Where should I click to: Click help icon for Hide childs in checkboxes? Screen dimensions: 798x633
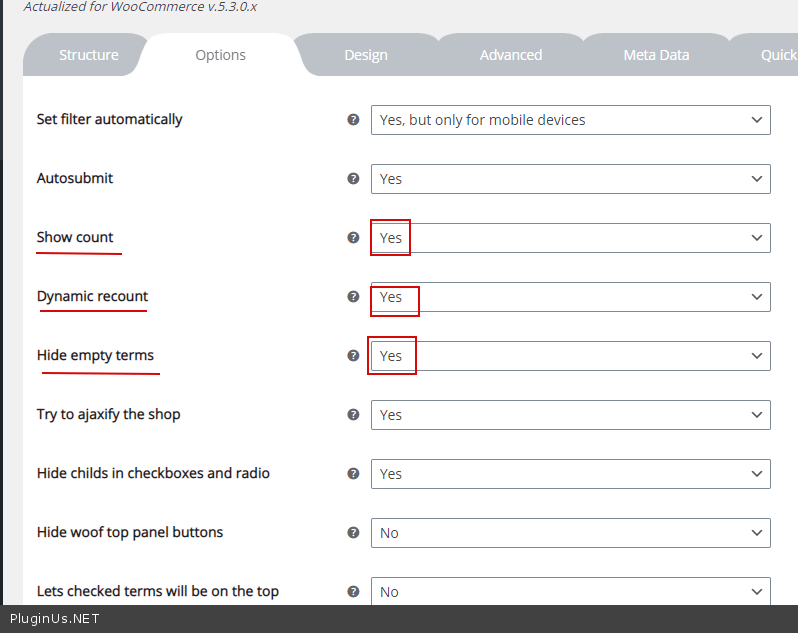(x=353, y=473)
